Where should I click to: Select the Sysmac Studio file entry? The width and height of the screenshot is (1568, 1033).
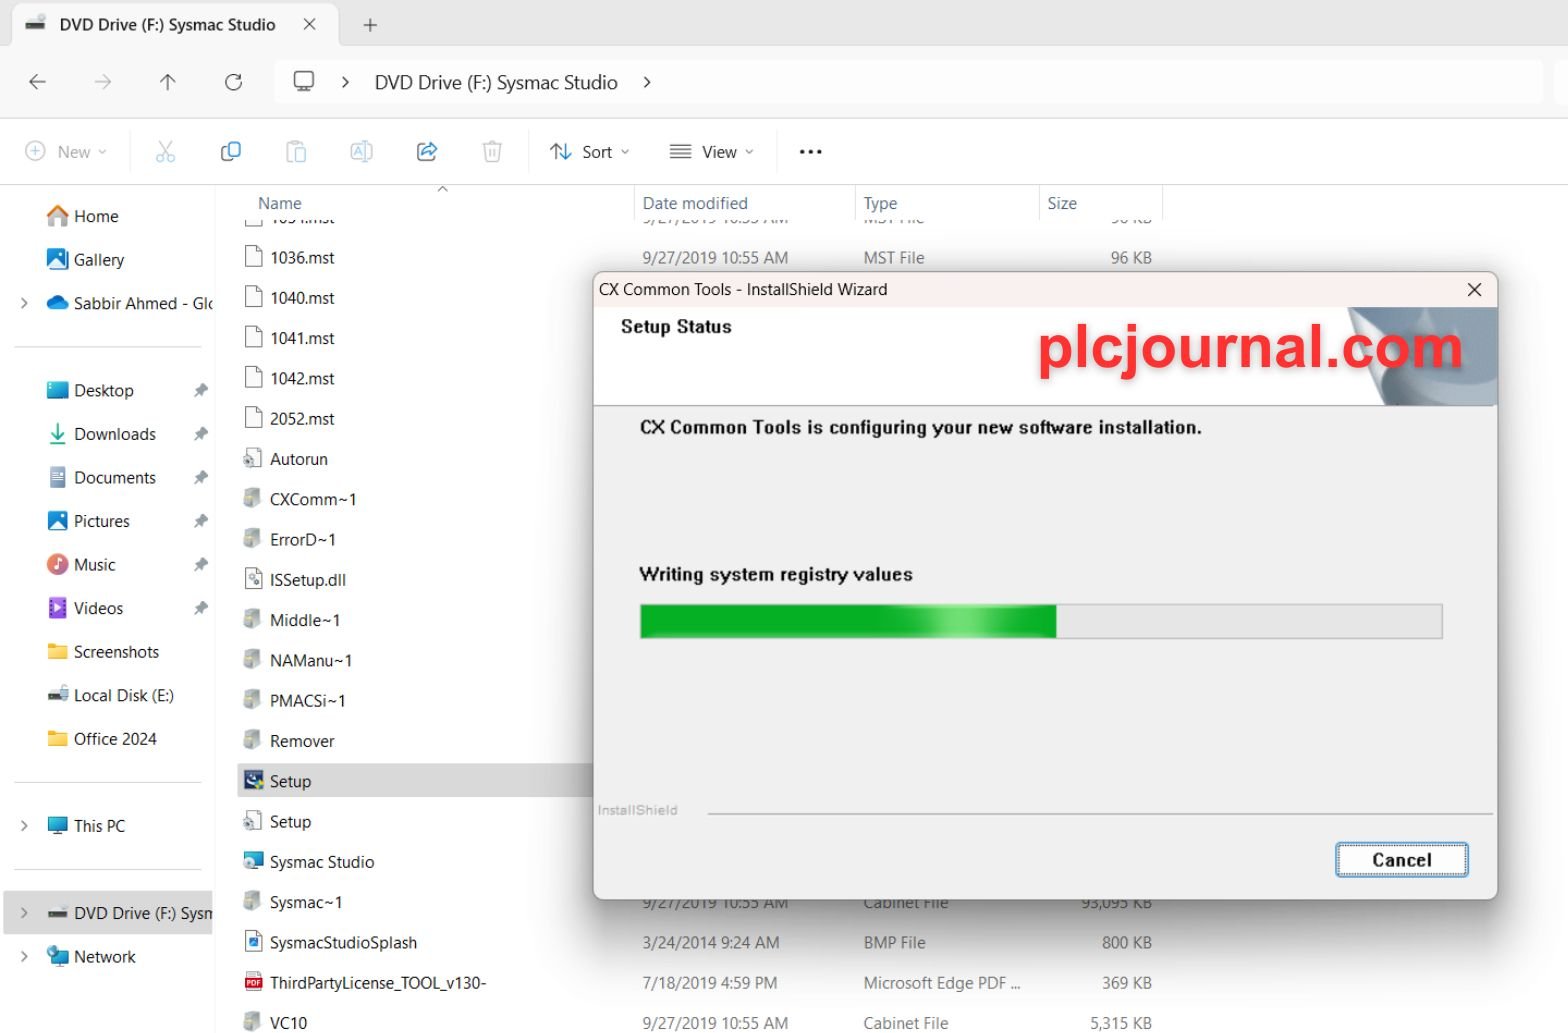click(x=322, y=862)
